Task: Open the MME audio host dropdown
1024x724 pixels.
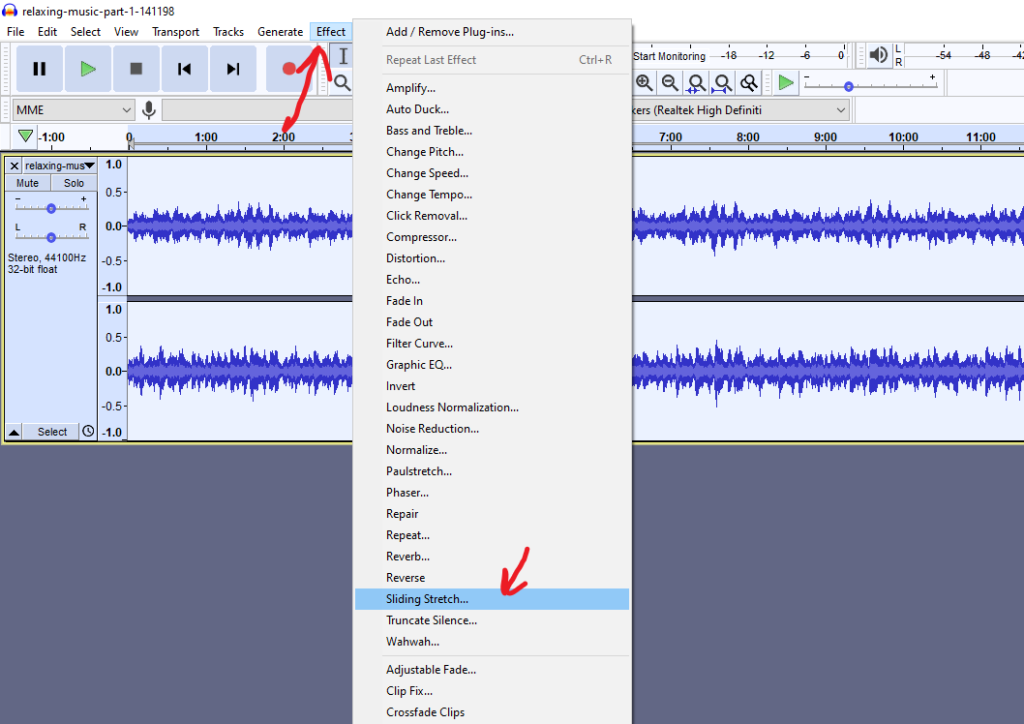Action: [x=74, y=110]
